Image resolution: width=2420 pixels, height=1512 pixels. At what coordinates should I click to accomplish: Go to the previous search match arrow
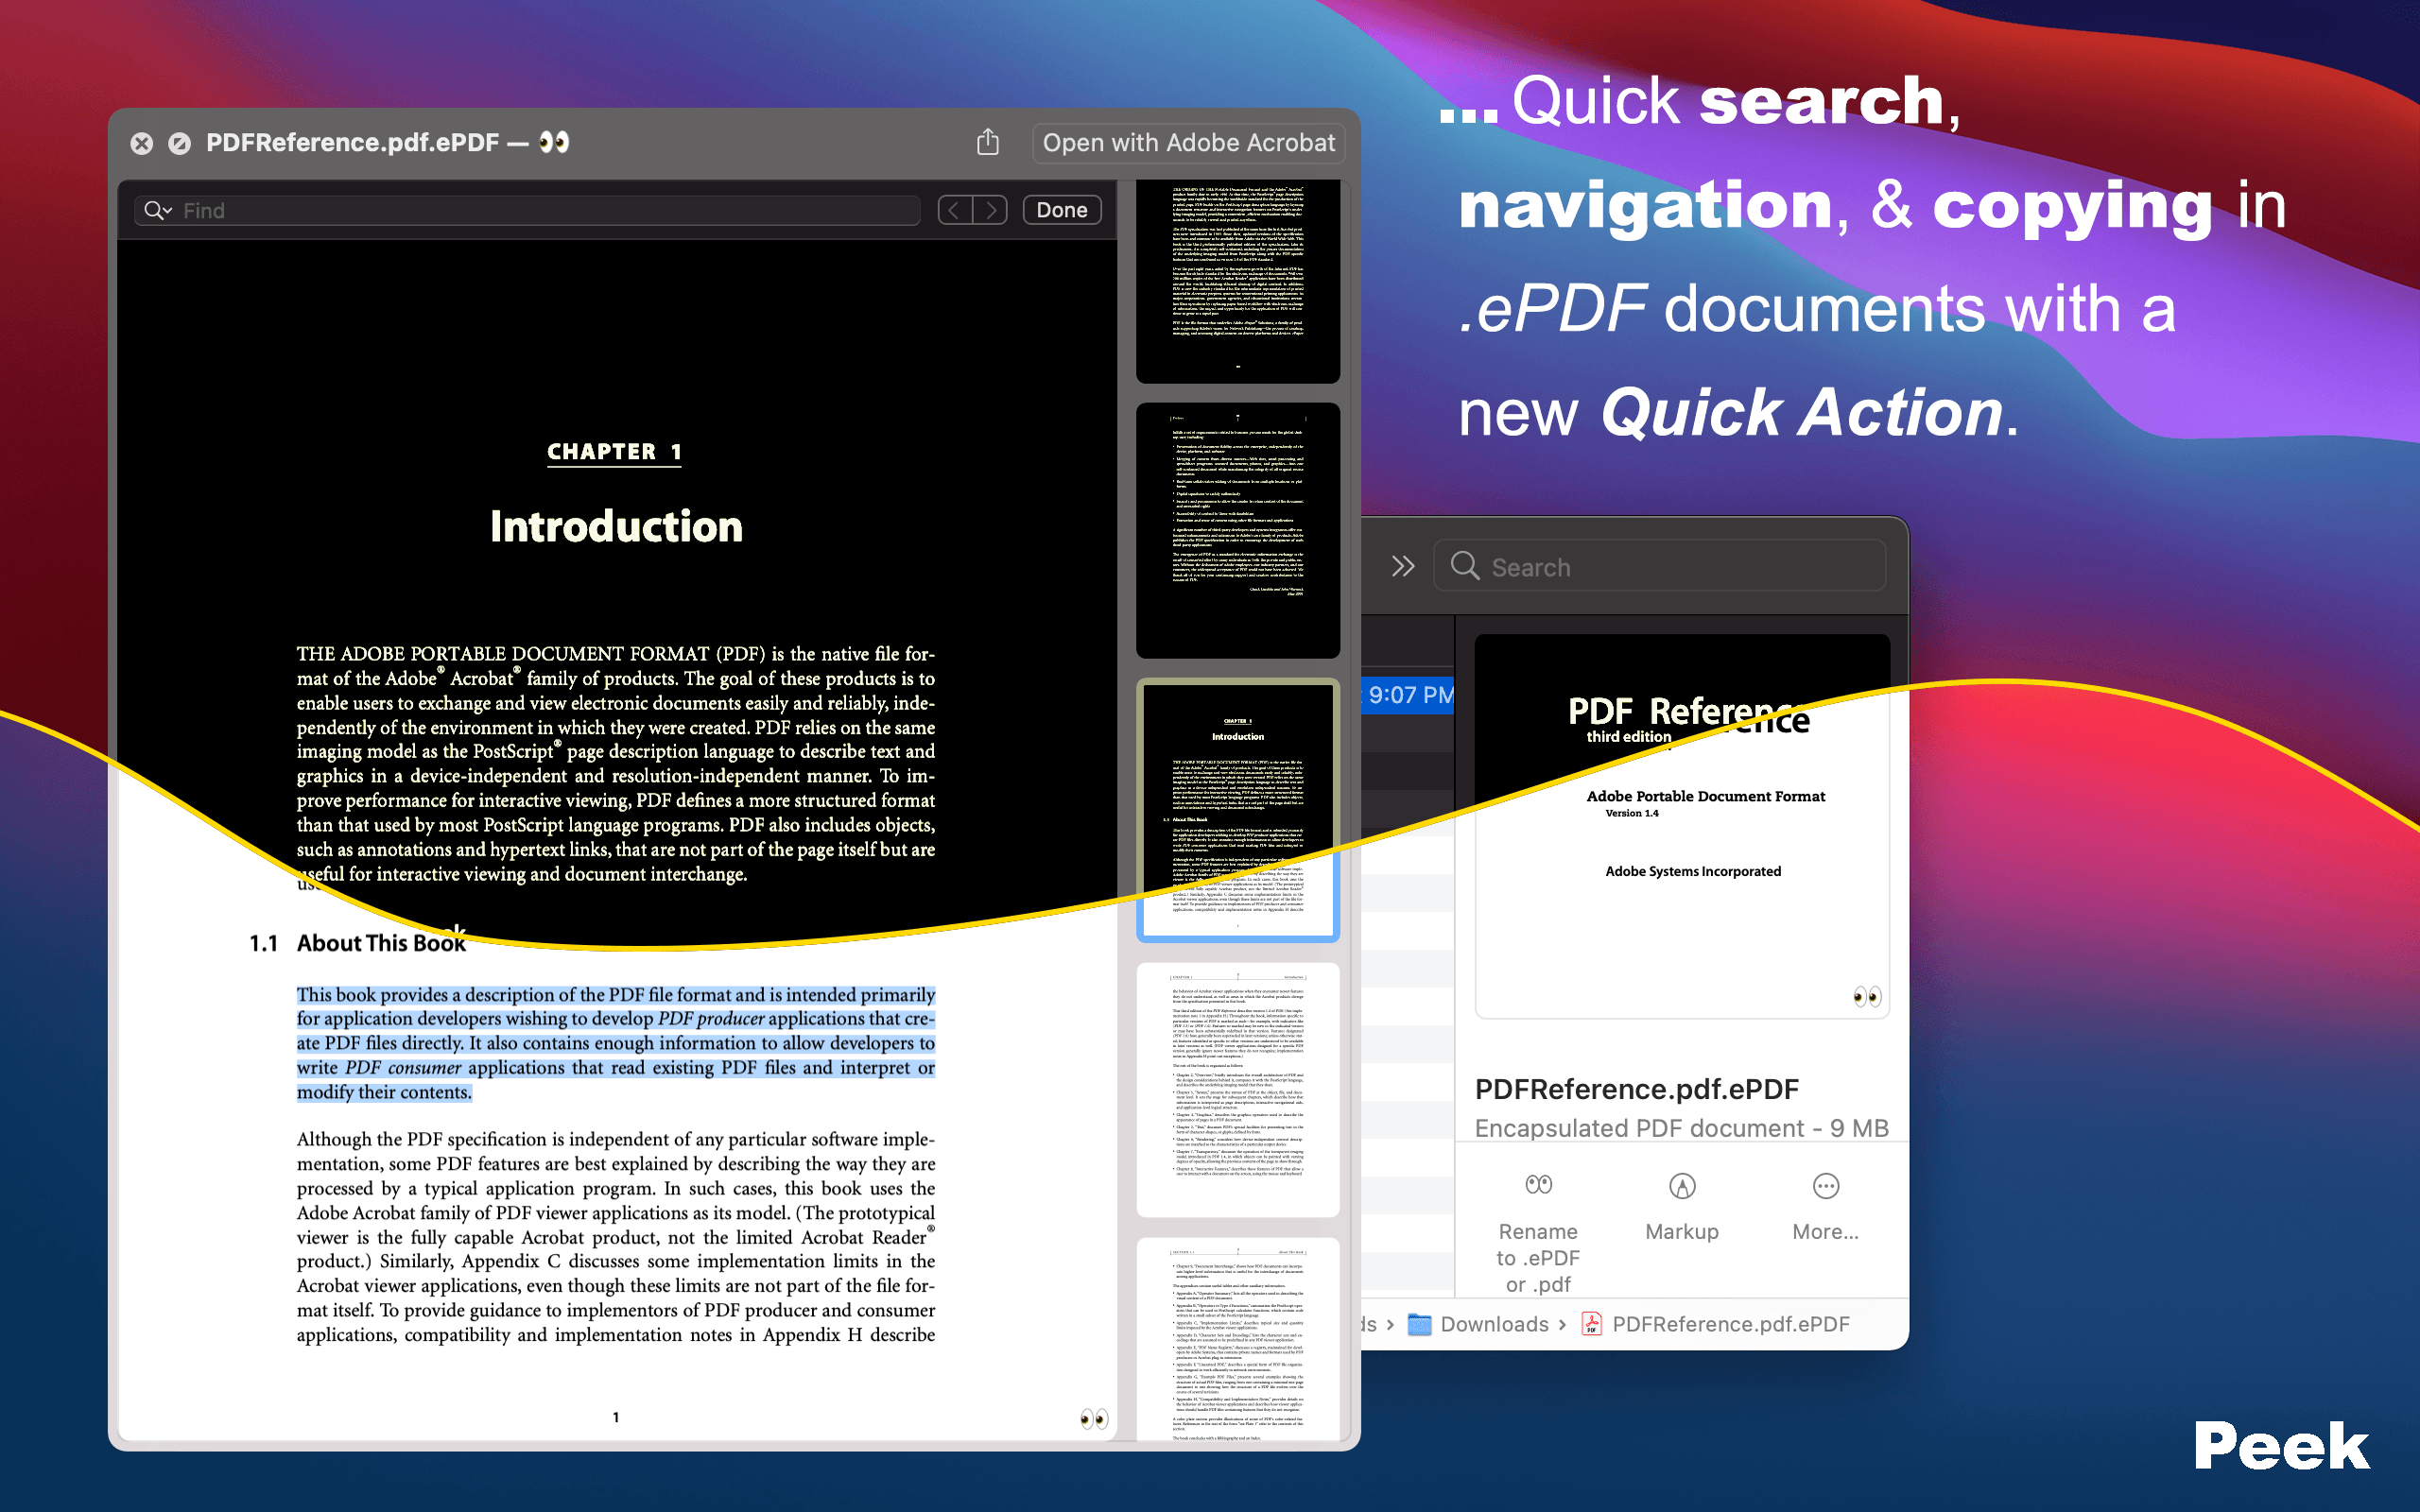955,210
